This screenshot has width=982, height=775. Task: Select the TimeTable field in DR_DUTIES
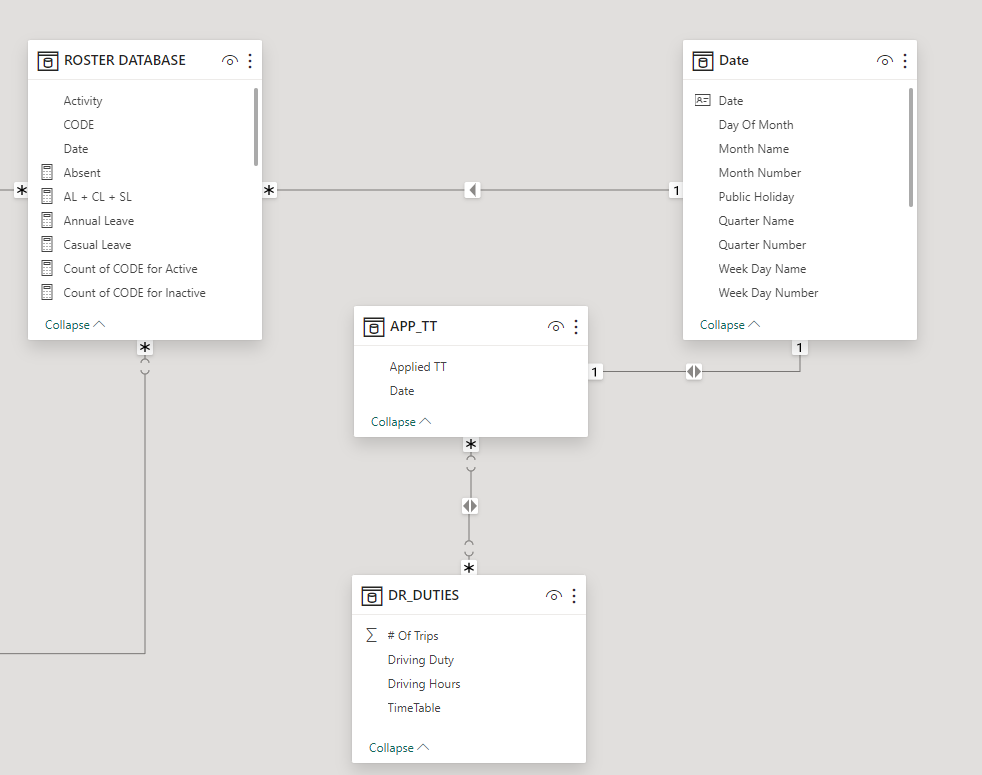pyautogui.click(x=414, y=708)
